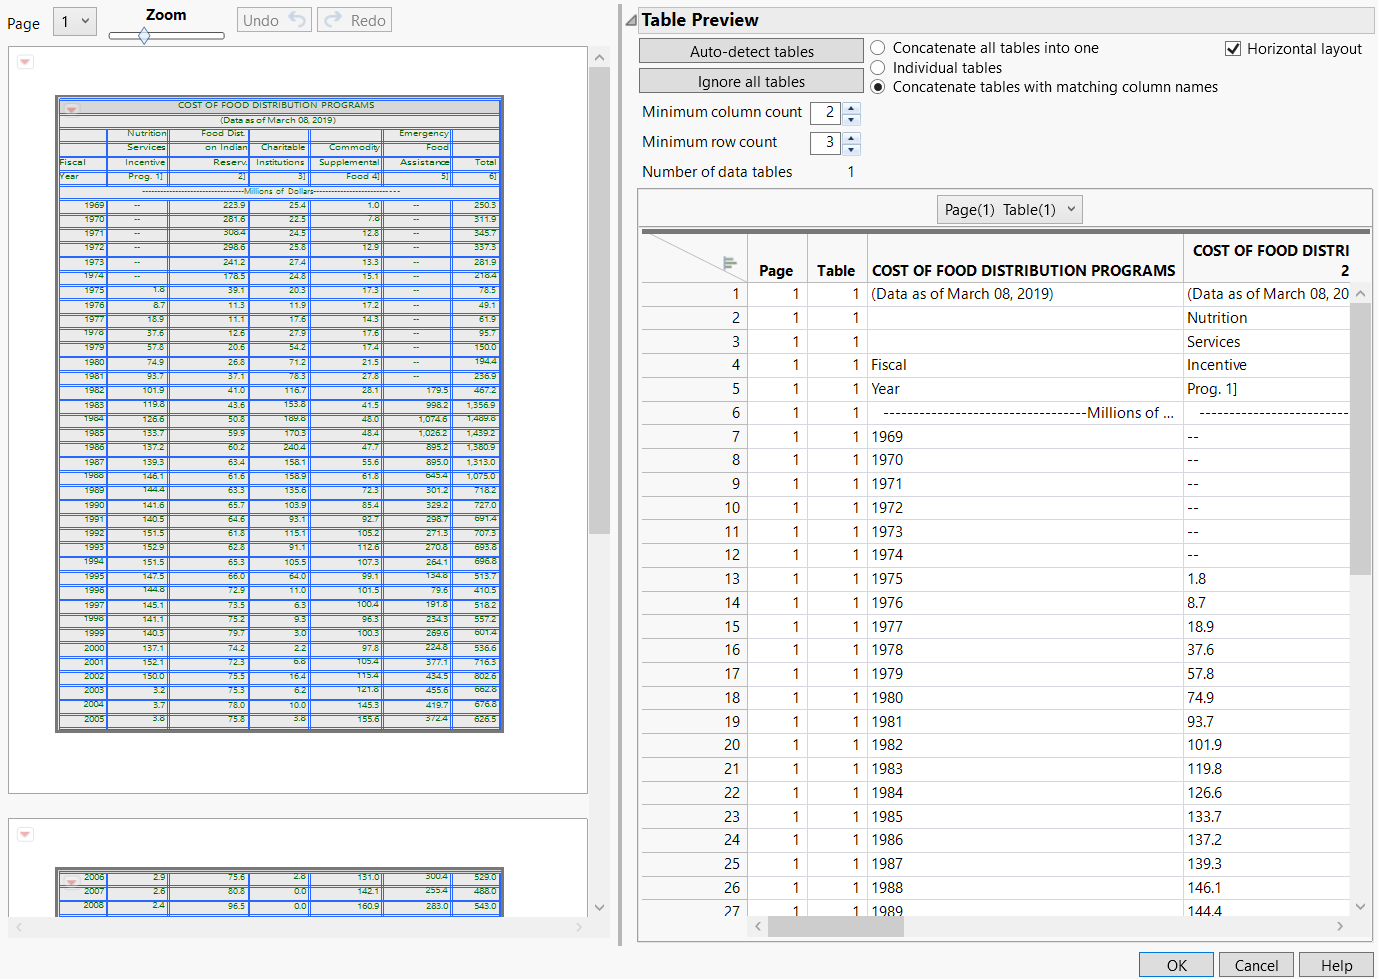1378x979 pixels.
Task: Disable the Horizontal layout checkbox
Action: (1237, 48)
